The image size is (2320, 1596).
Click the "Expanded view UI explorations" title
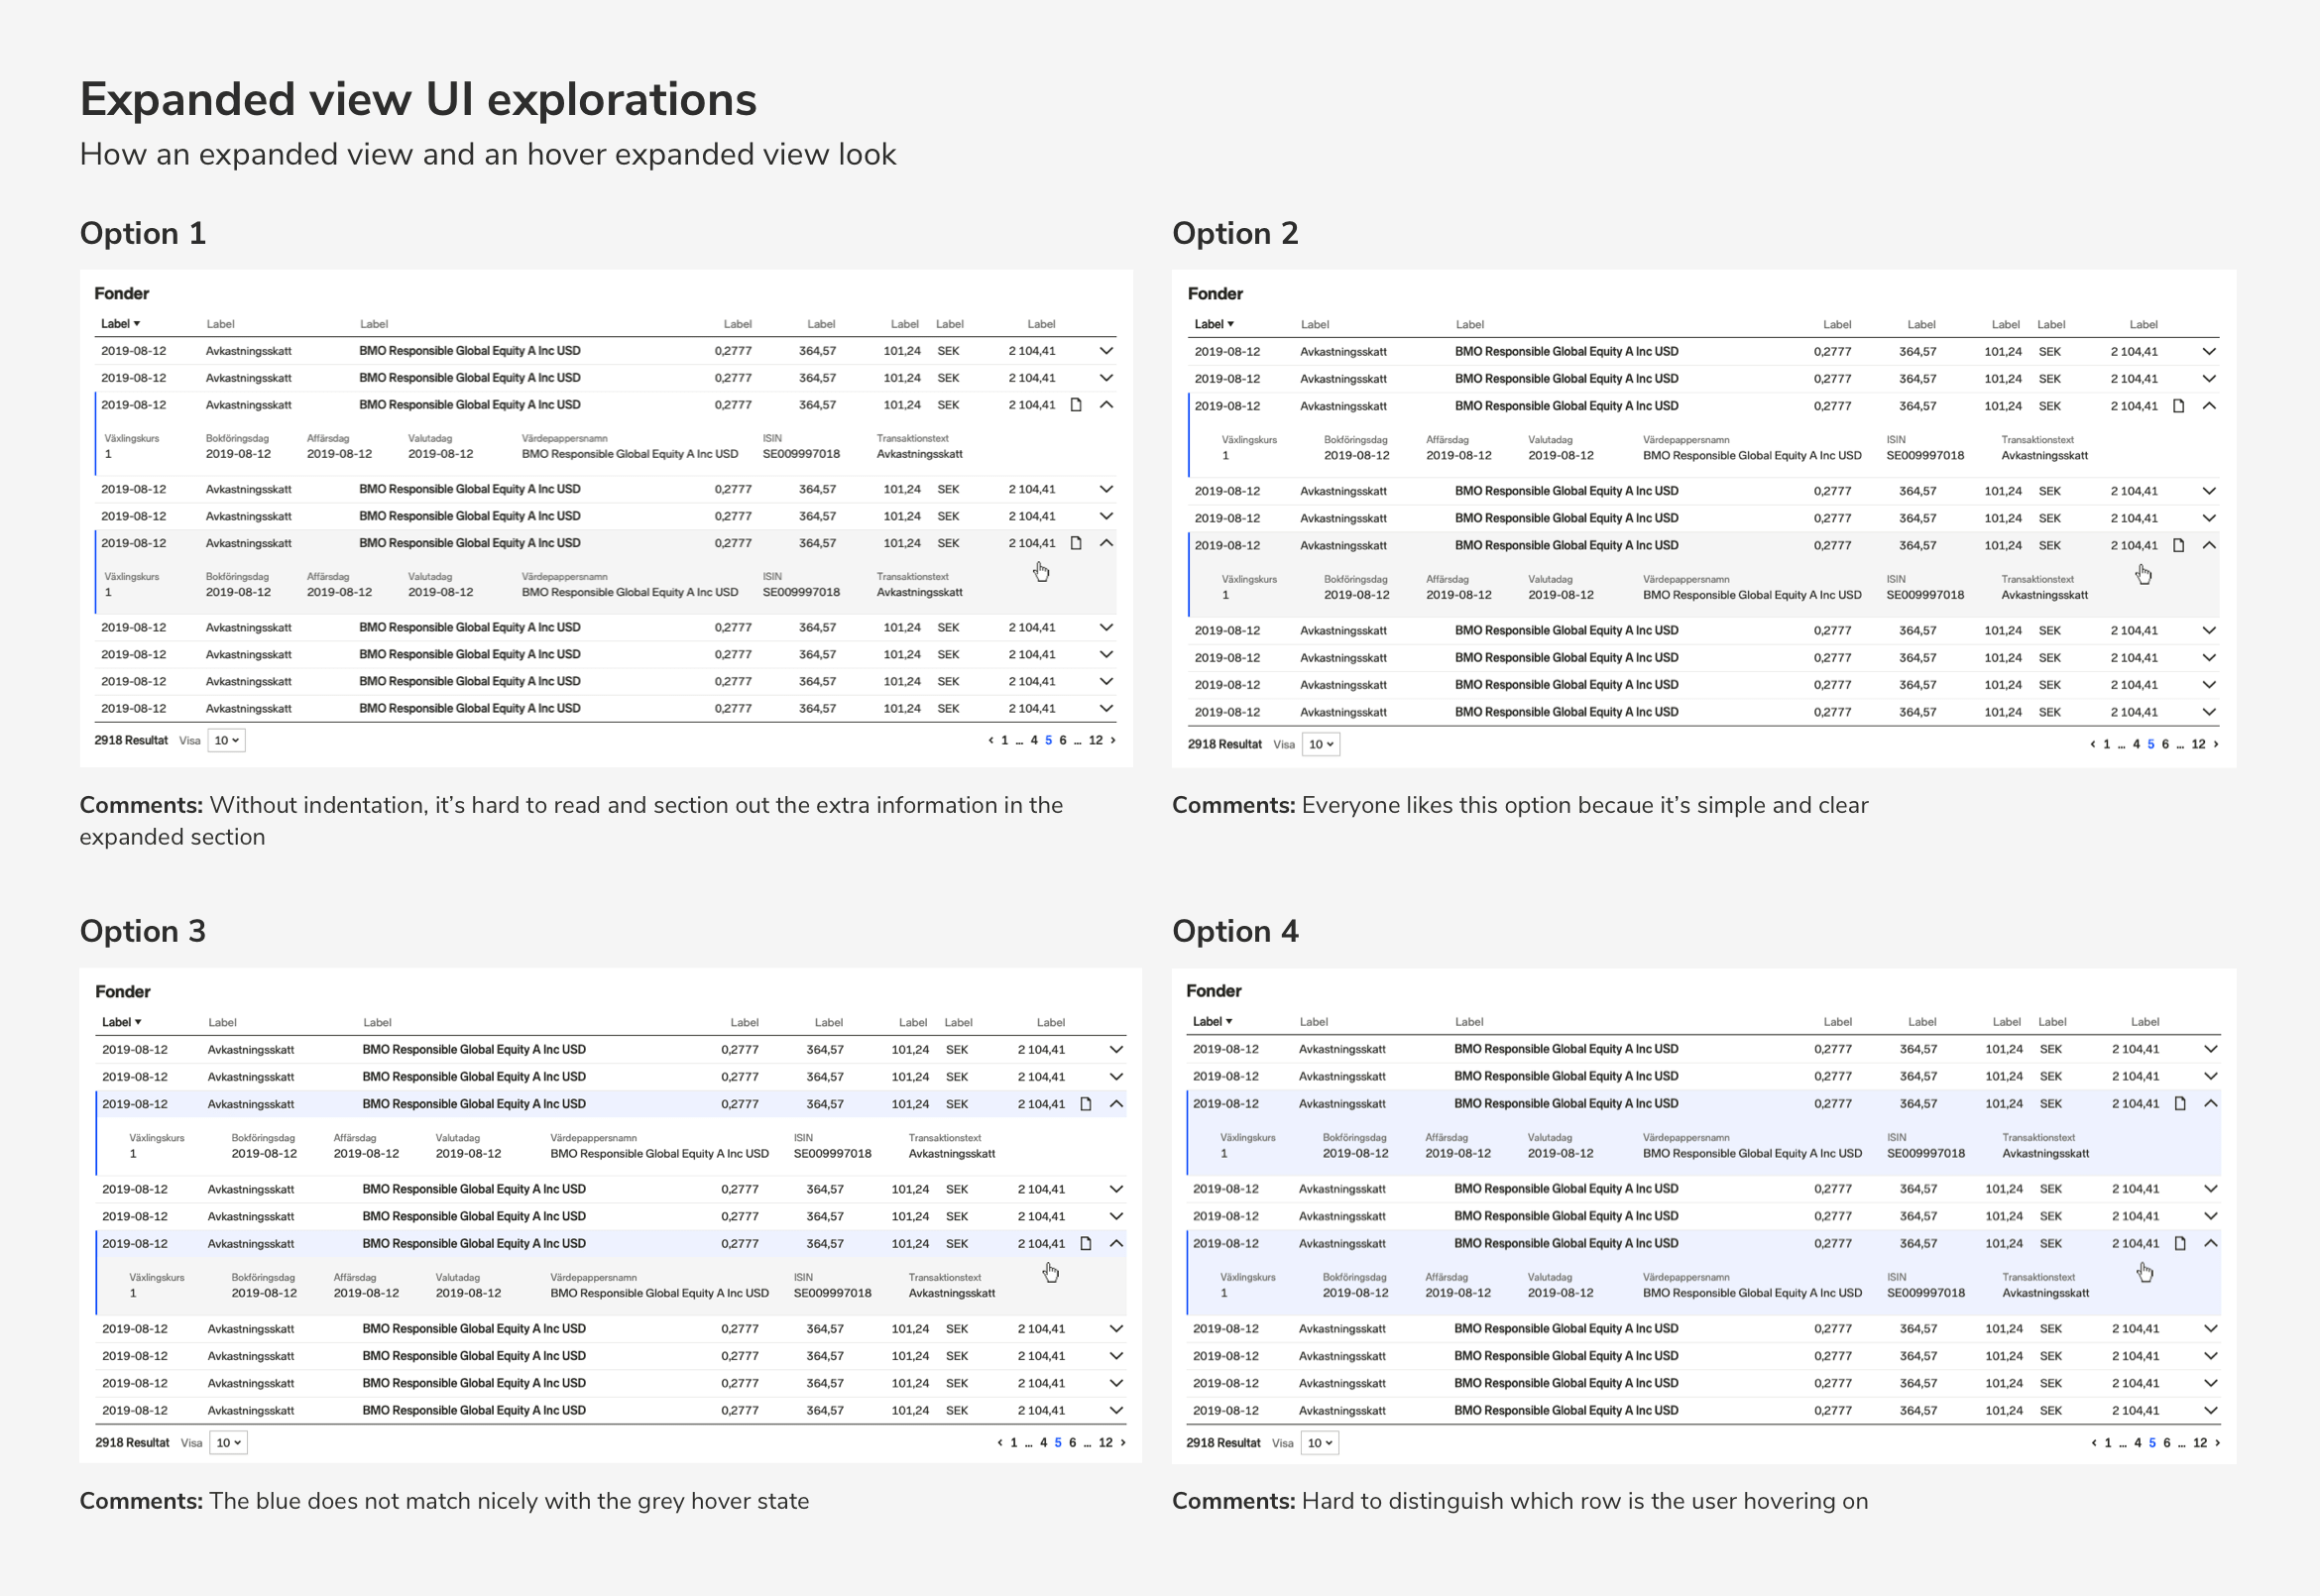(x=418, y=100)
